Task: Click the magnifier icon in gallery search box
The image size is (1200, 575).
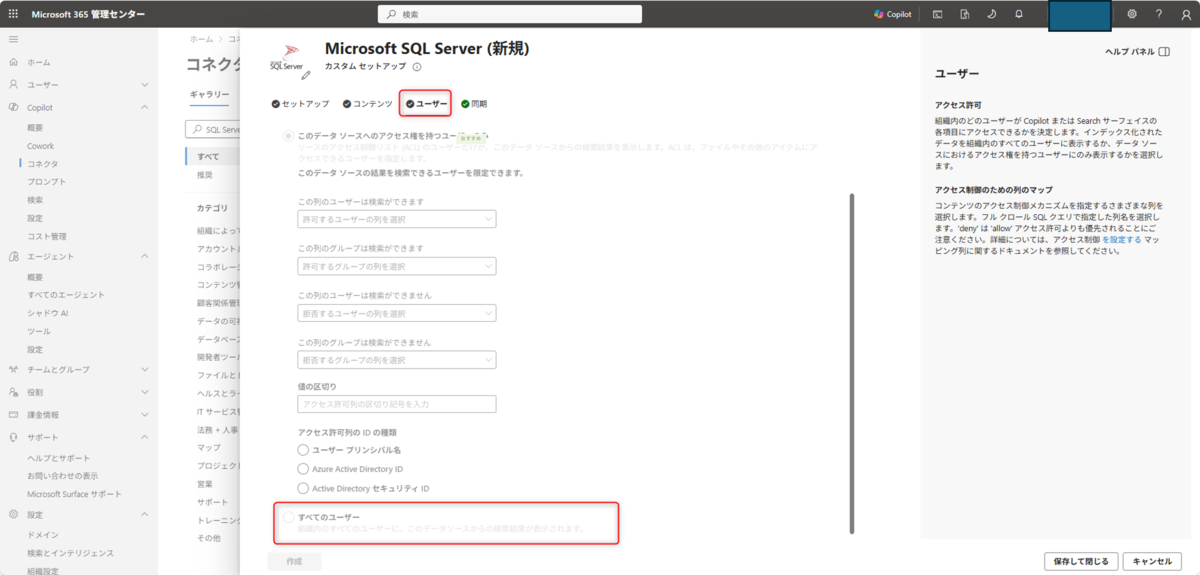Action: (195, 129)
